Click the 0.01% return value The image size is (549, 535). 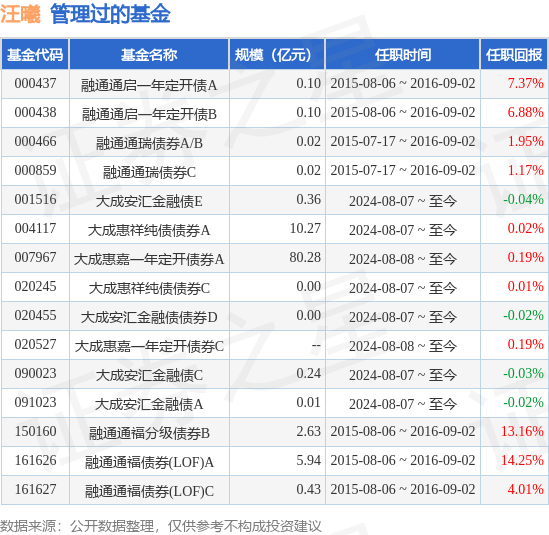(525, 287)
